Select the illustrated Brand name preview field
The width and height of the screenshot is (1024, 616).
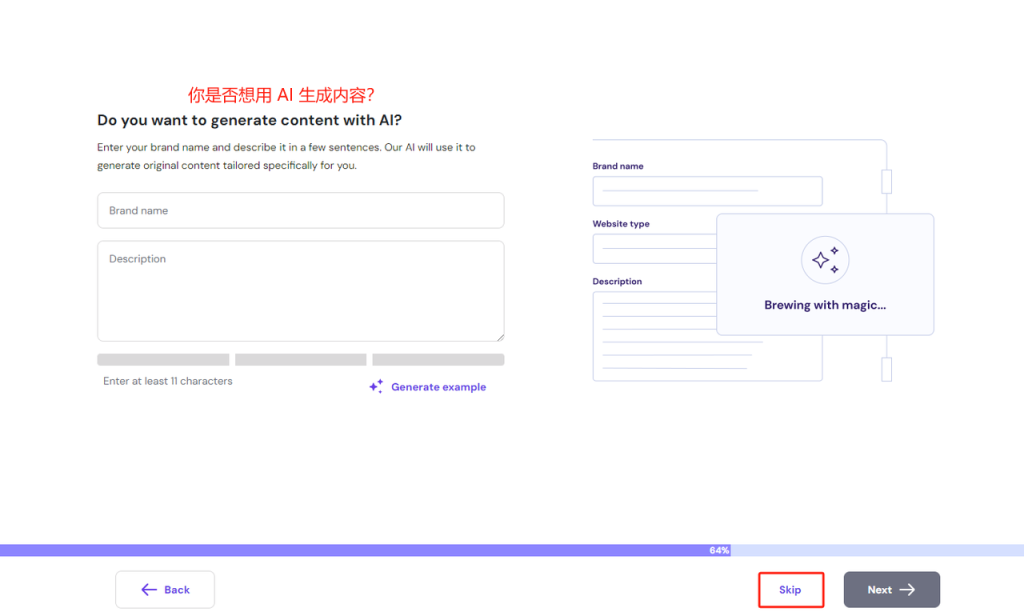[707, 191]
